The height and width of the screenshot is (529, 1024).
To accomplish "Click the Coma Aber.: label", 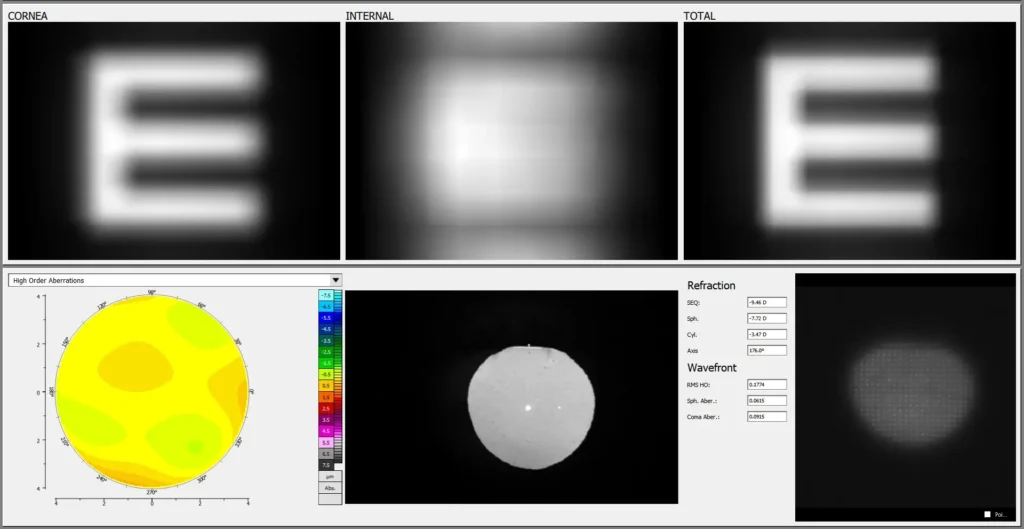I will pos(703,416).
